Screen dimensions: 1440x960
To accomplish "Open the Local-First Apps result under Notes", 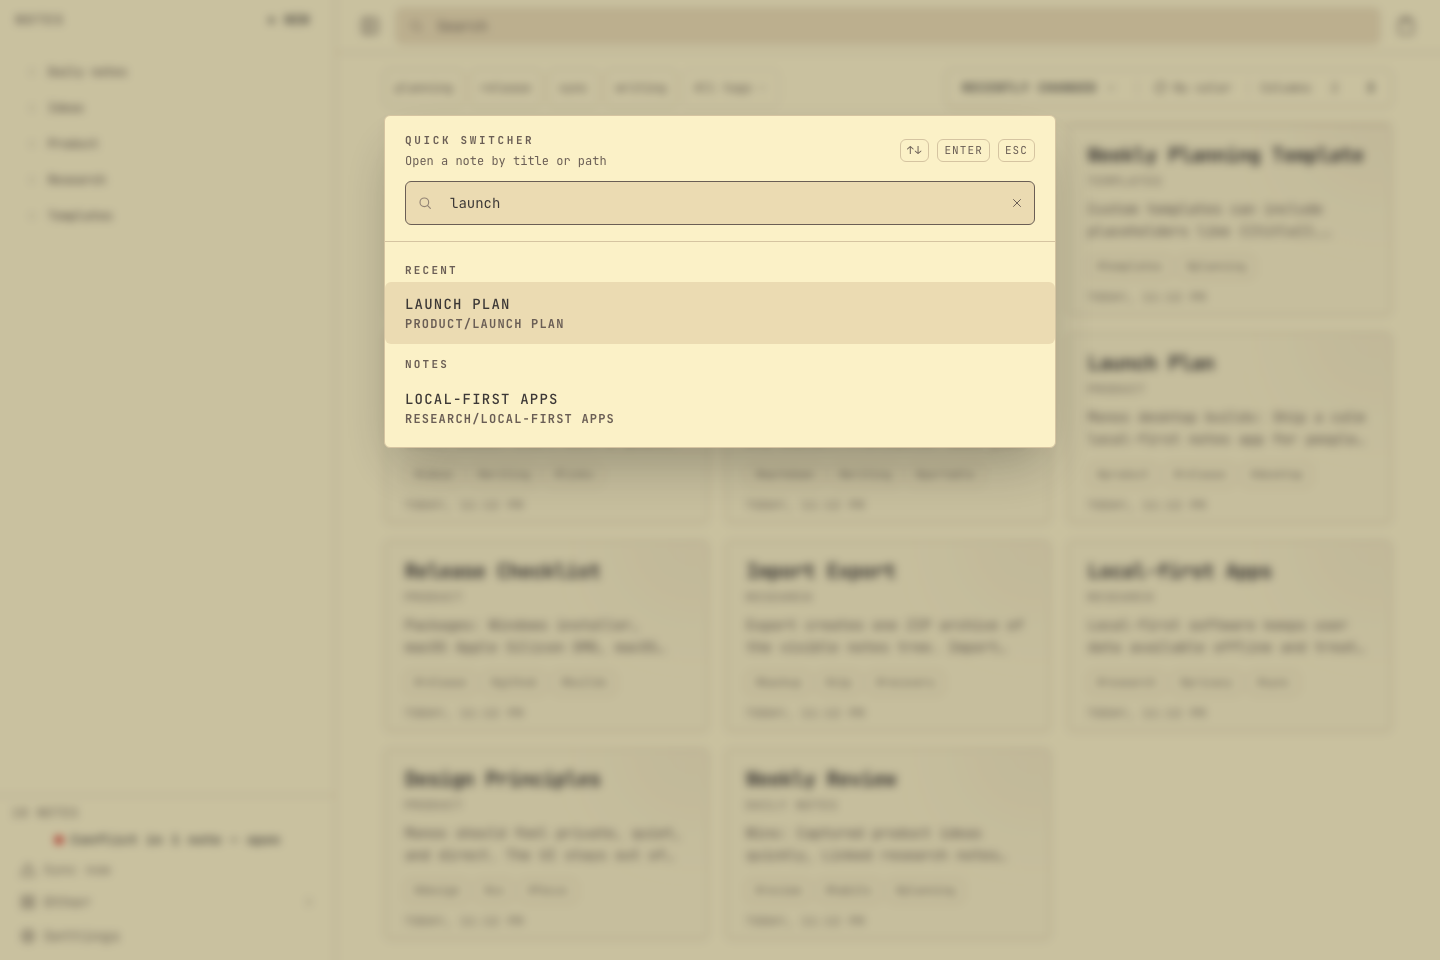I will [x=720, y=408].
